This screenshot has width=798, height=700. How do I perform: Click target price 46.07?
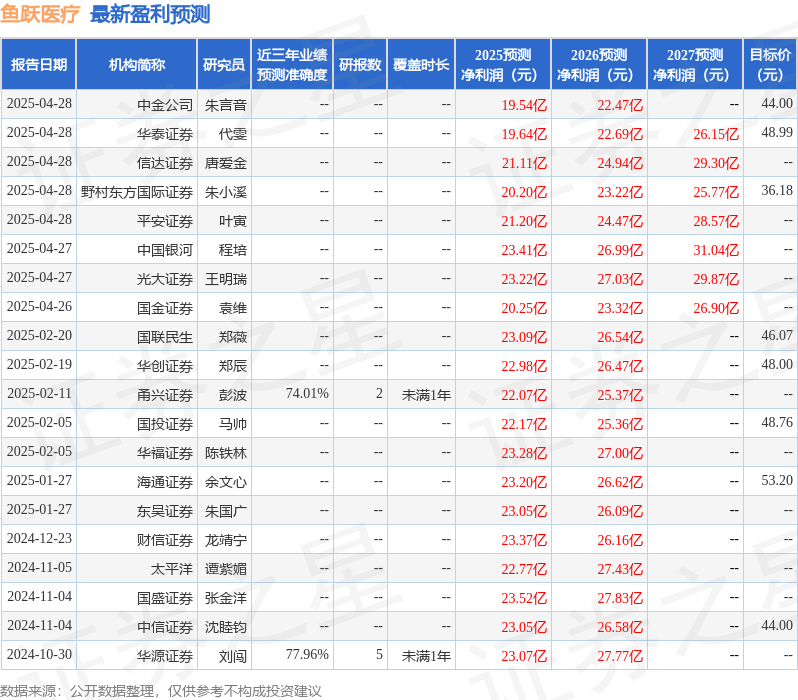tap(777, 335)
